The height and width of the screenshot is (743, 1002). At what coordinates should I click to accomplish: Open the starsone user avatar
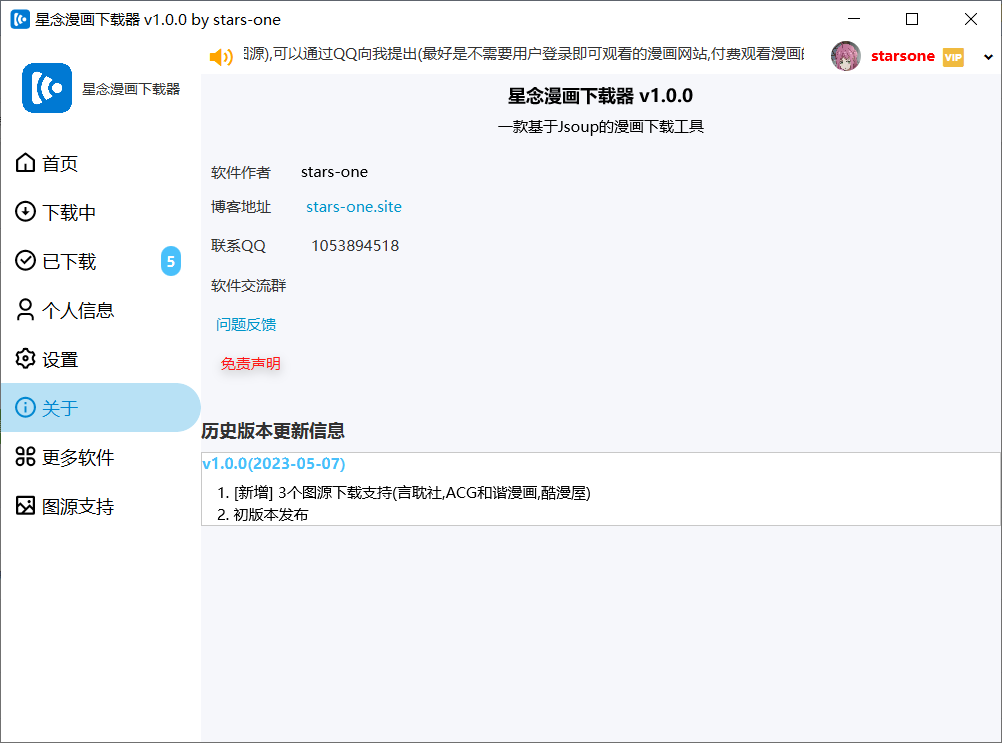[x=846, y=56]
